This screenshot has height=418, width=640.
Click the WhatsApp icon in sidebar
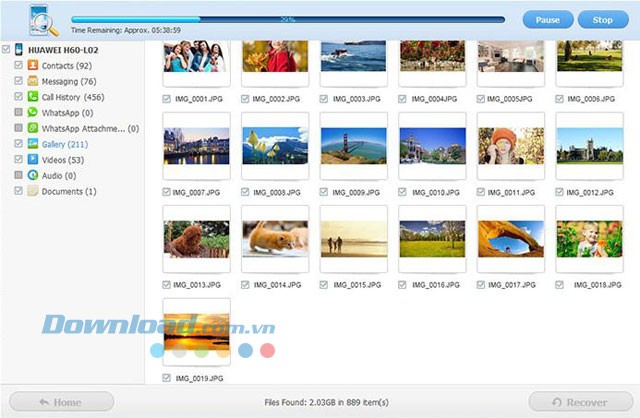(x=33, y=112)
